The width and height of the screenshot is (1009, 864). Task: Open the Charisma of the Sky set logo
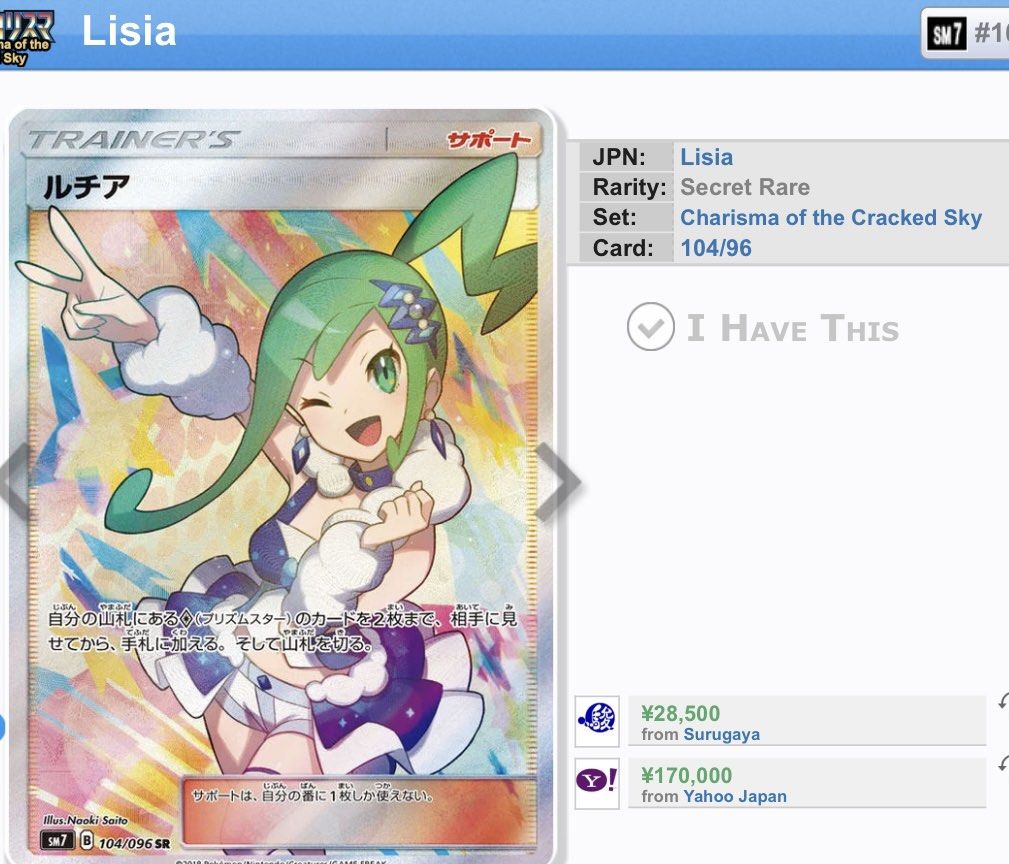[x=26, y=37]
